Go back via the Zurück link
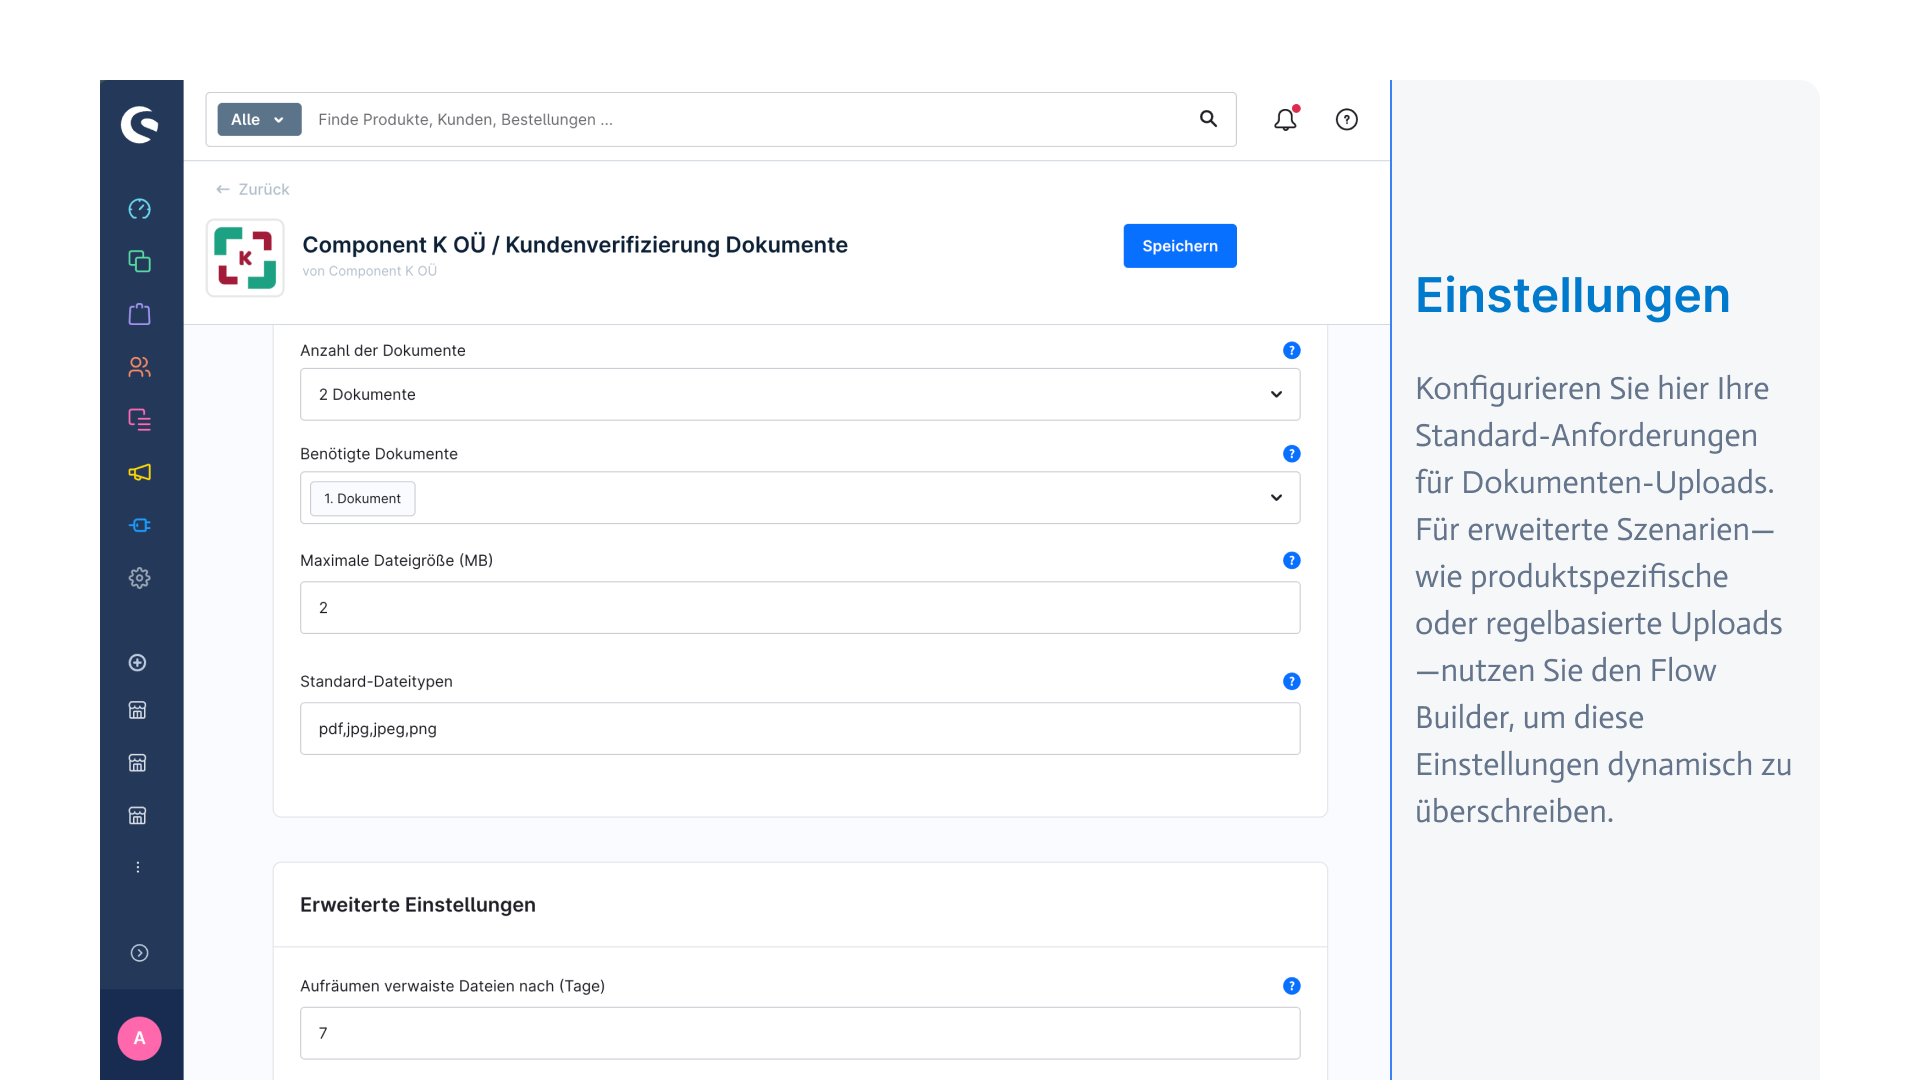 click(x=252, y=189)
